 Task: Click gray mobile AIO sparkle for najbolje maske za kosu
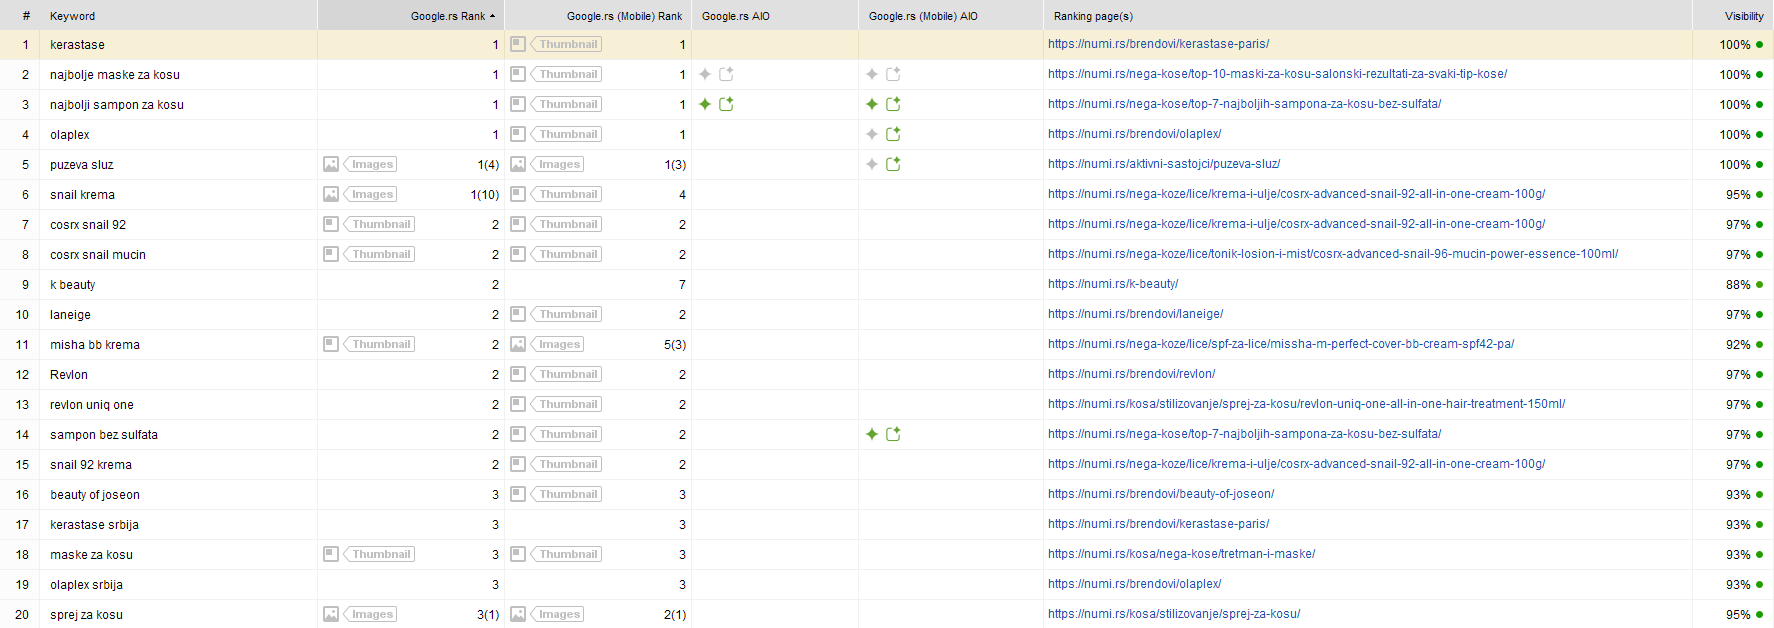872,74
